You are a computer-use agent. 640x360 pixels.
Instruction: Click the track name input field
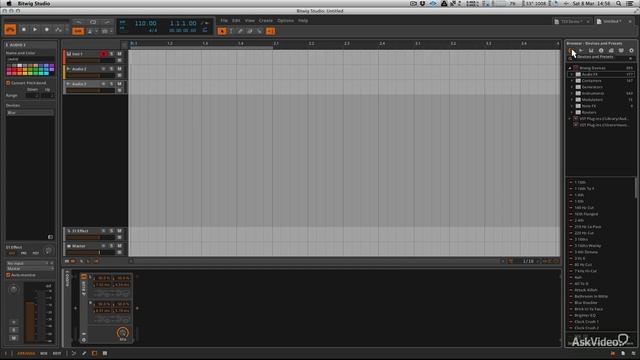pyautogui.click(x=30, y=59)
